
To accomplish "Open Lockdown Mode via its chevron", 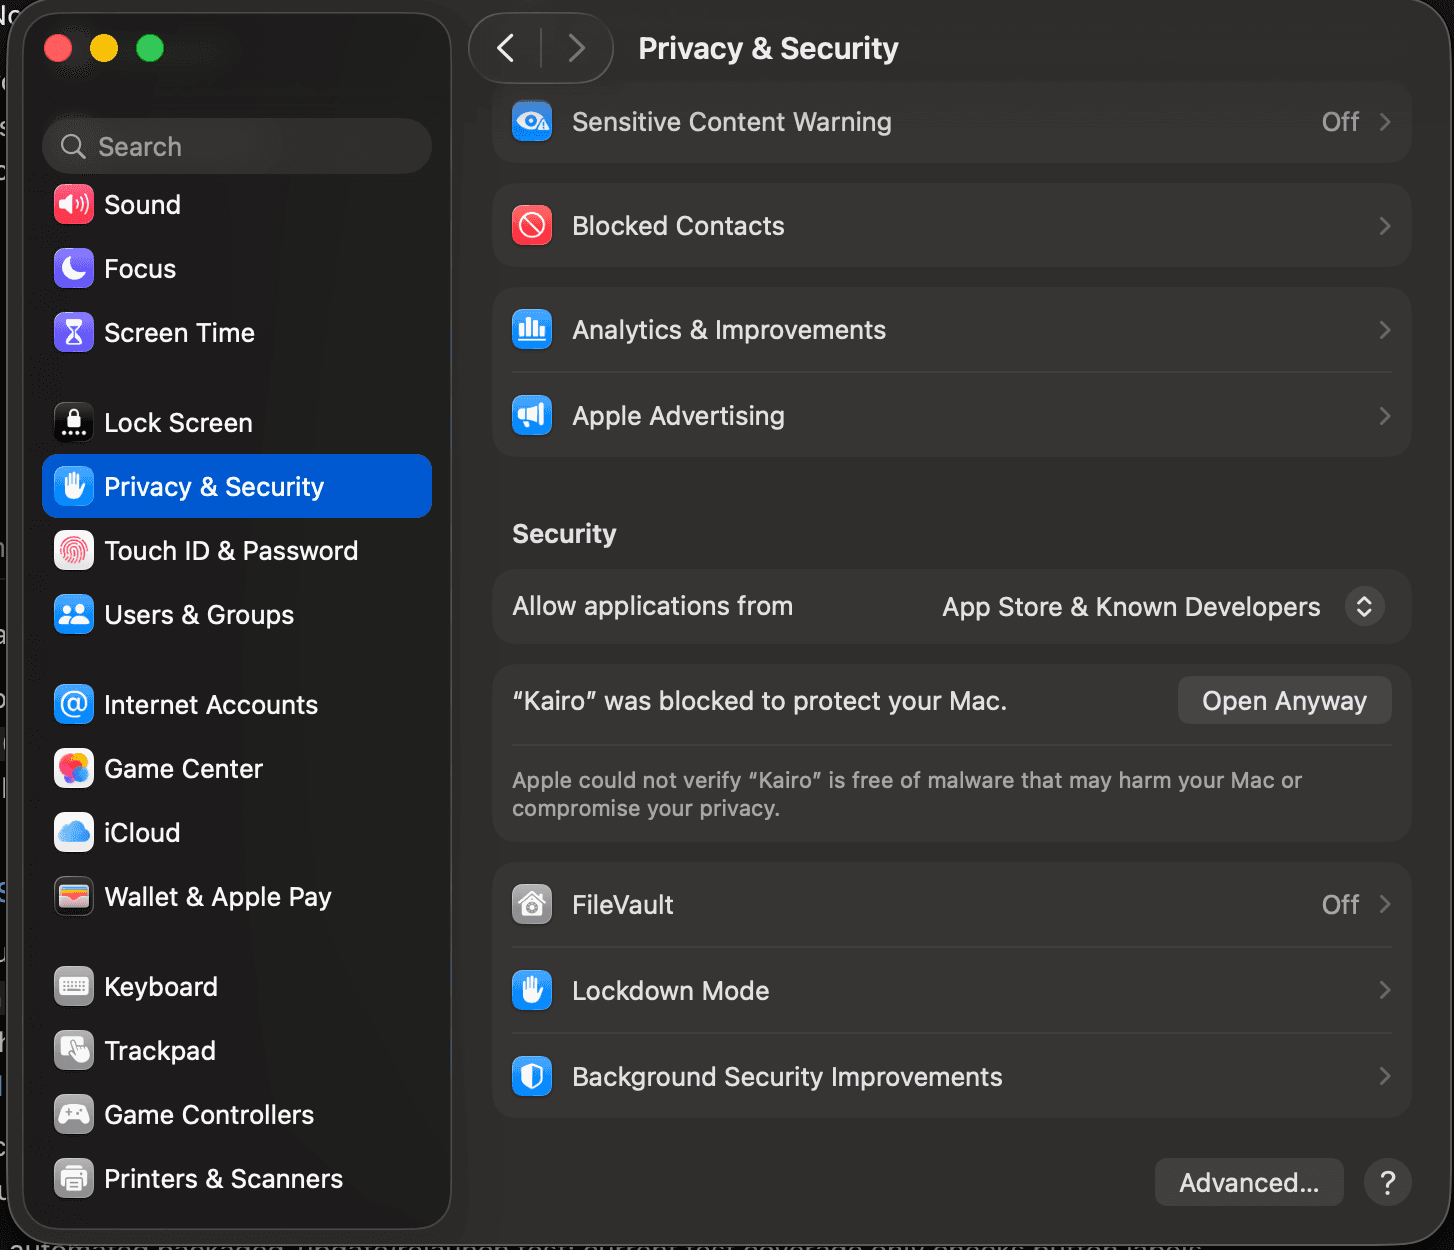I will pyautogui.click(x=1385, y=991).
